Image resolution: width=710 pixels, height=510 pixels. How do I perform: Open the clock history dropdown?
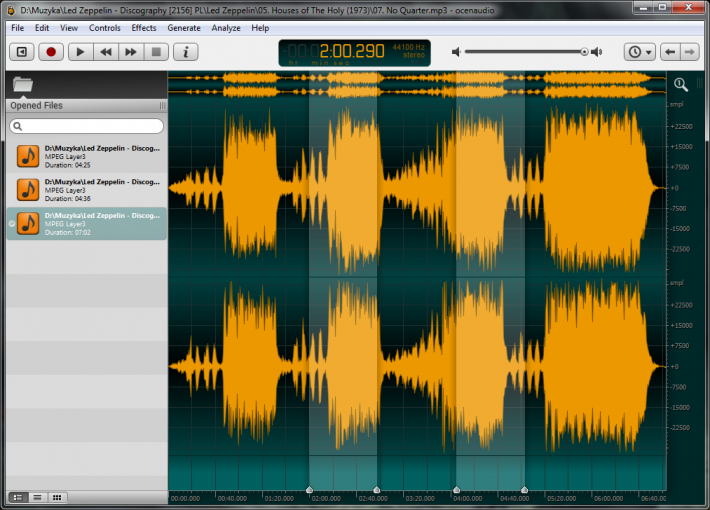pyautogui.click(x=640, y=52)
